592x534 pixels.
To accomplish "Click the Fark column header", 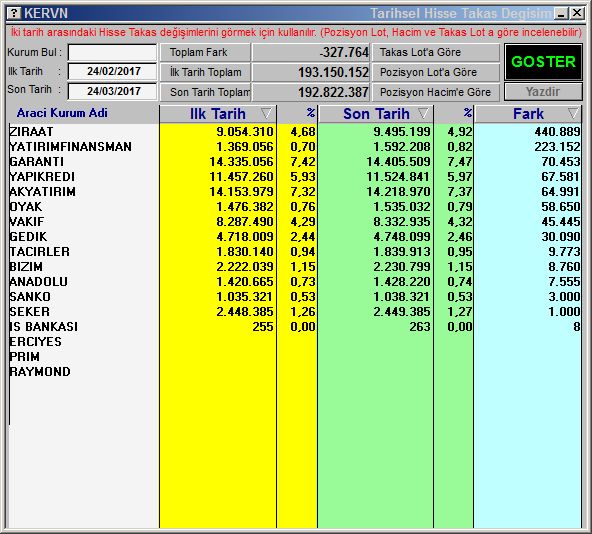I will [528, 114].
